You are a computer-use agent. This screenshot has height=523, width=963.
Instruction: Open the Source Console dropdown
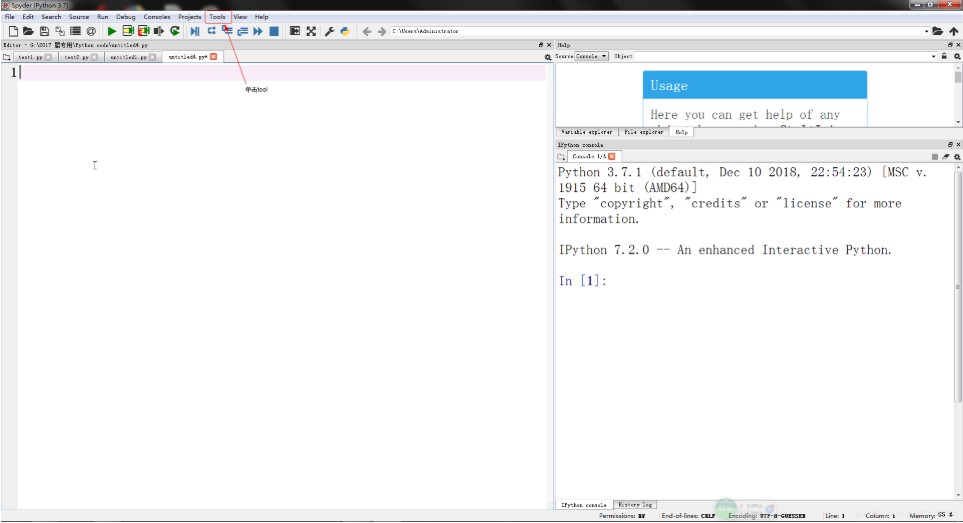(x=591, y=56)
